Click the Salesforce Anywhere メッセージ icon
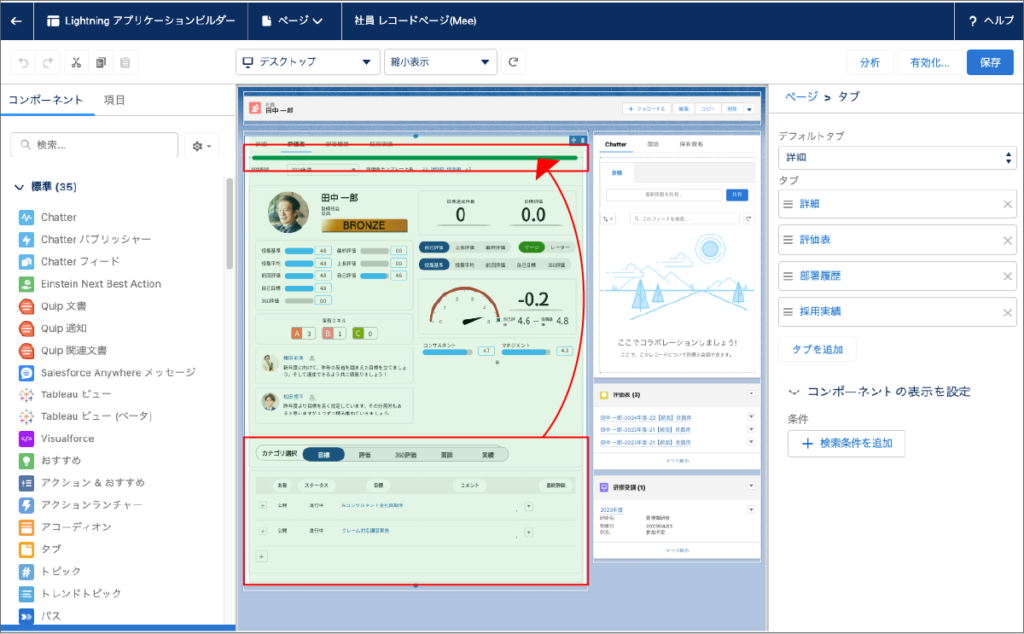This screenshot has width=1024, height=634. 26,373
